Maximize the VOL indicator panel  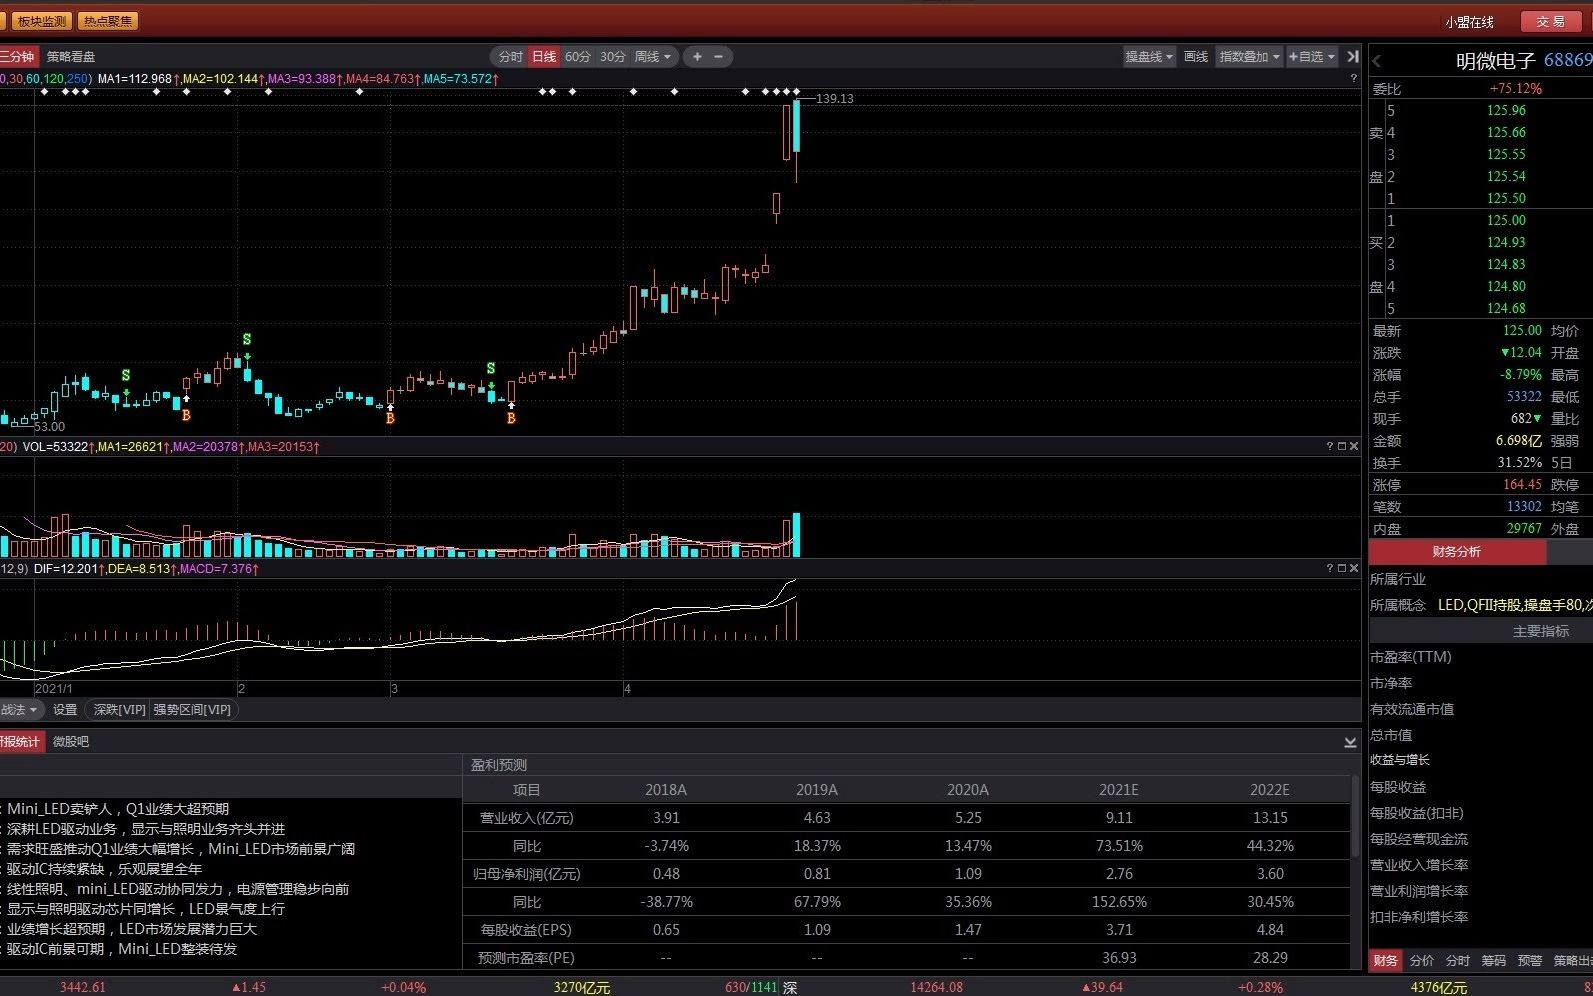tap(1342, 446)
